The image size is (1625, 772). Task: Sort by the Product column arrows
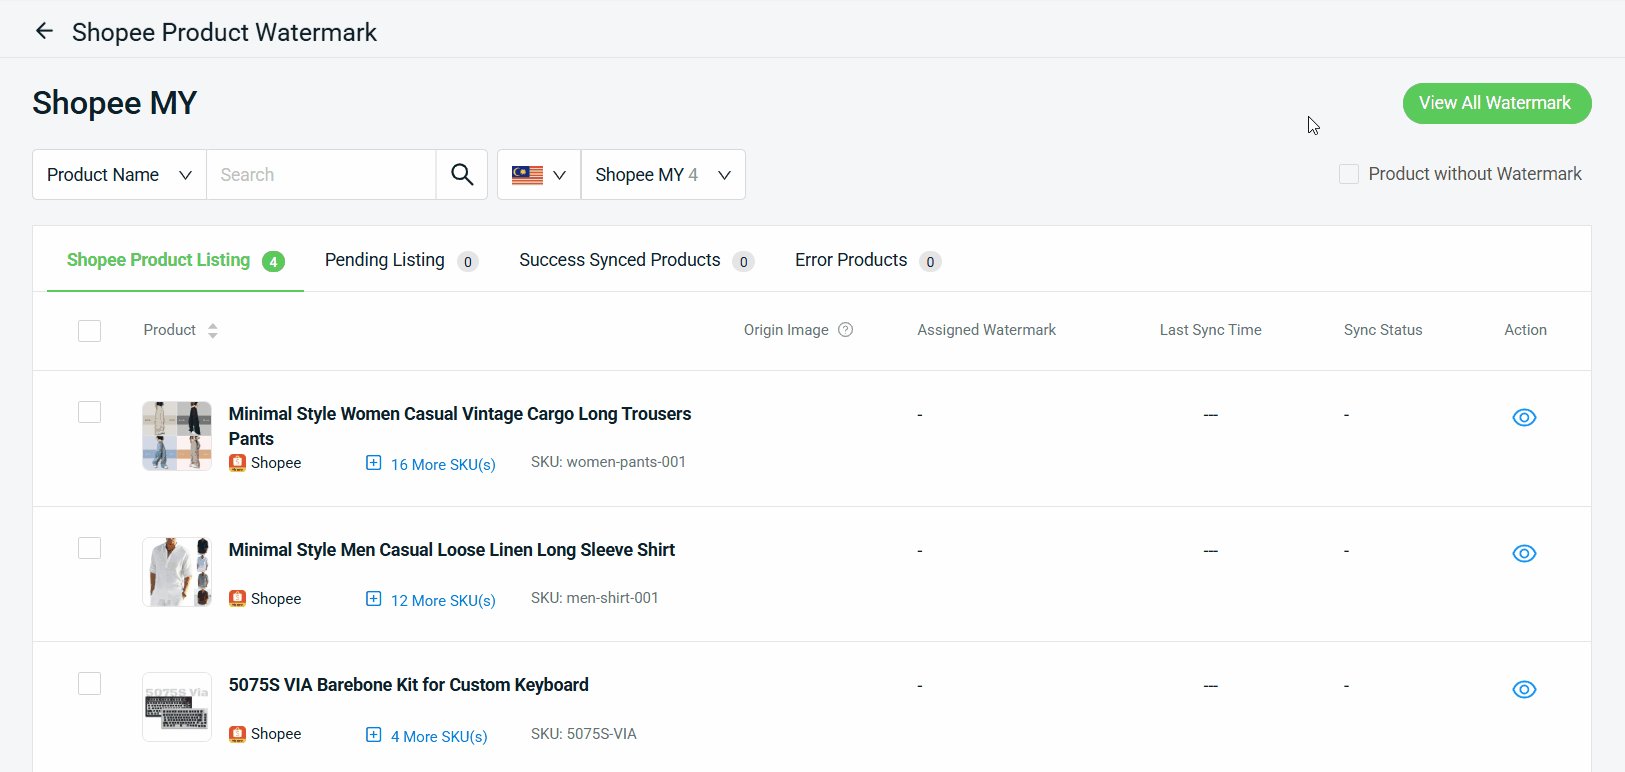213,330
